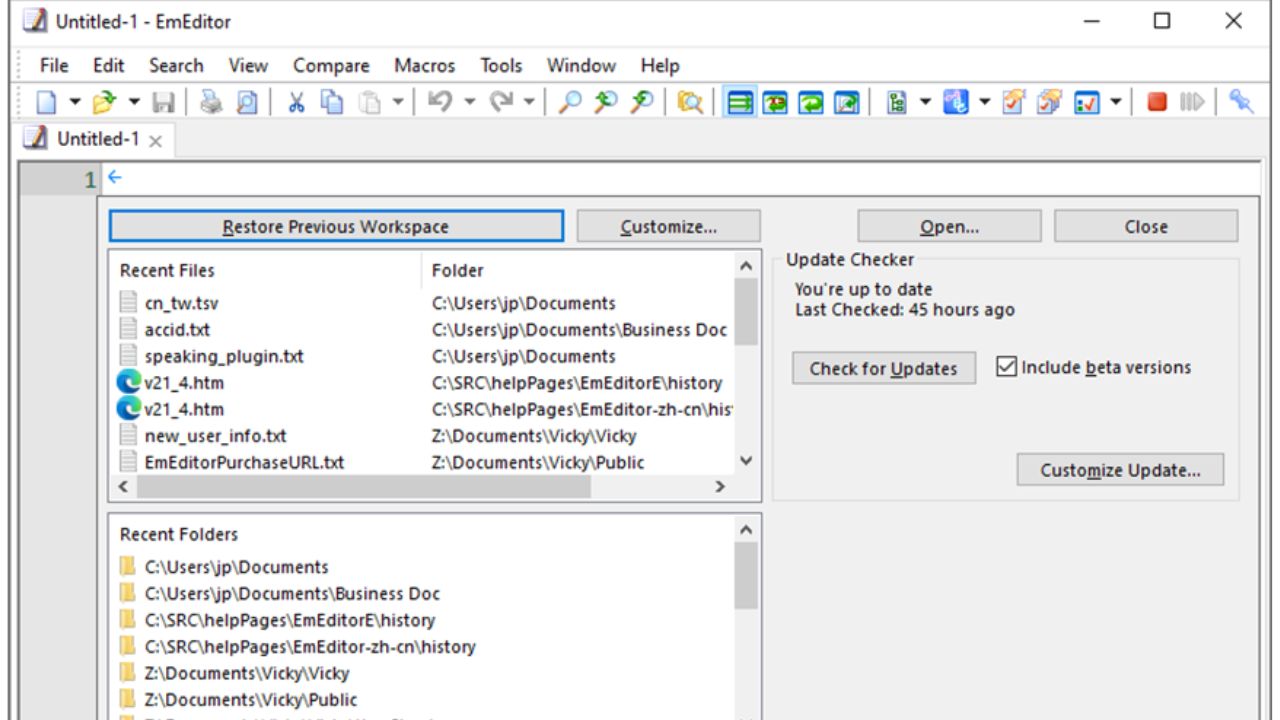
Task: Click the New file toolbar icon
Action: pyautogui.click(x=46, y=102)
